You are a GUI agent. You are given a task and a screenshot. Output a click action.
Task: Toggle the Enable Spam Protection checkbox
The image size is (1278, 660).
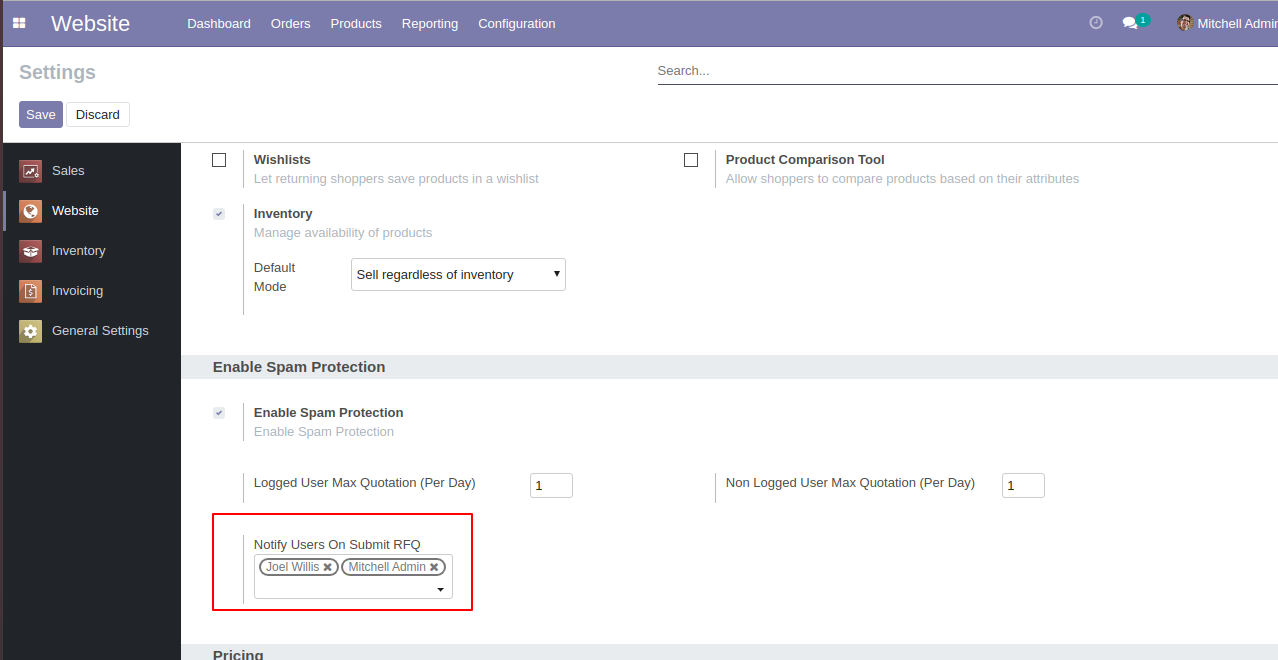[219, 413]
